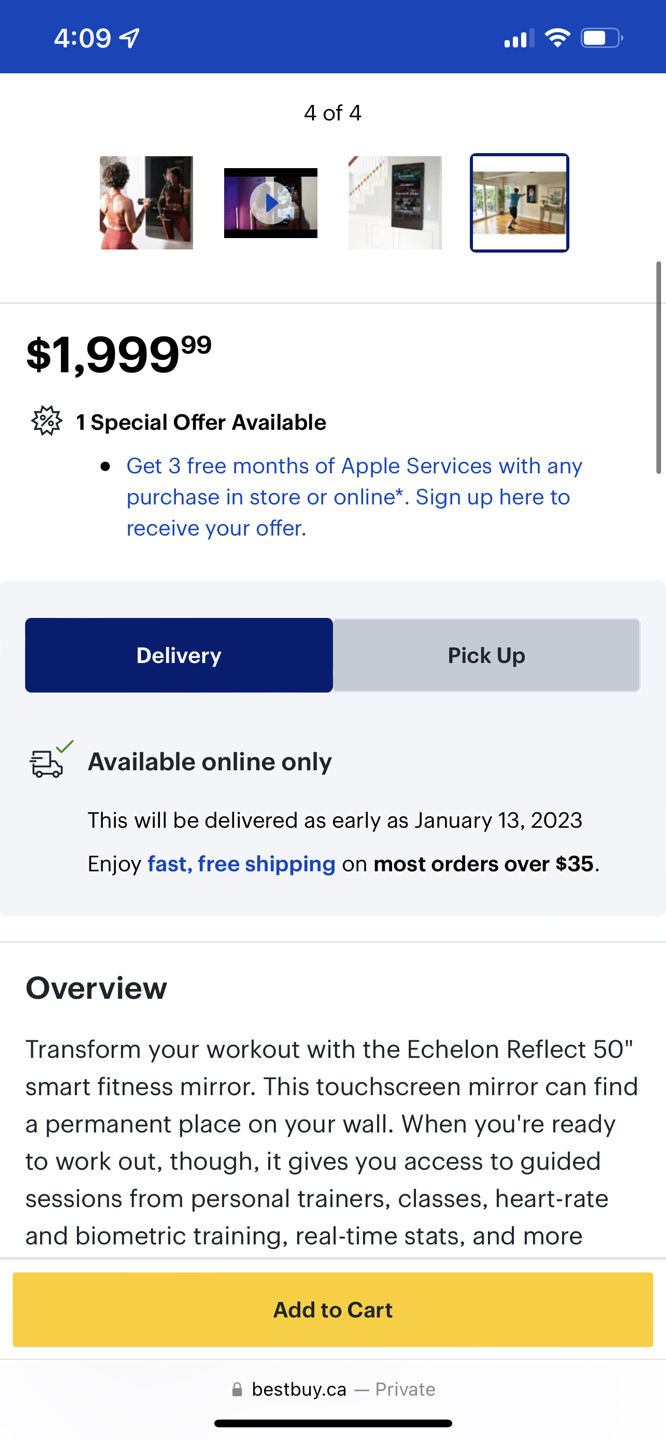The image size is (666, 1440).
Task: Tap the battery icon in status bar
Action: [601, 39]
